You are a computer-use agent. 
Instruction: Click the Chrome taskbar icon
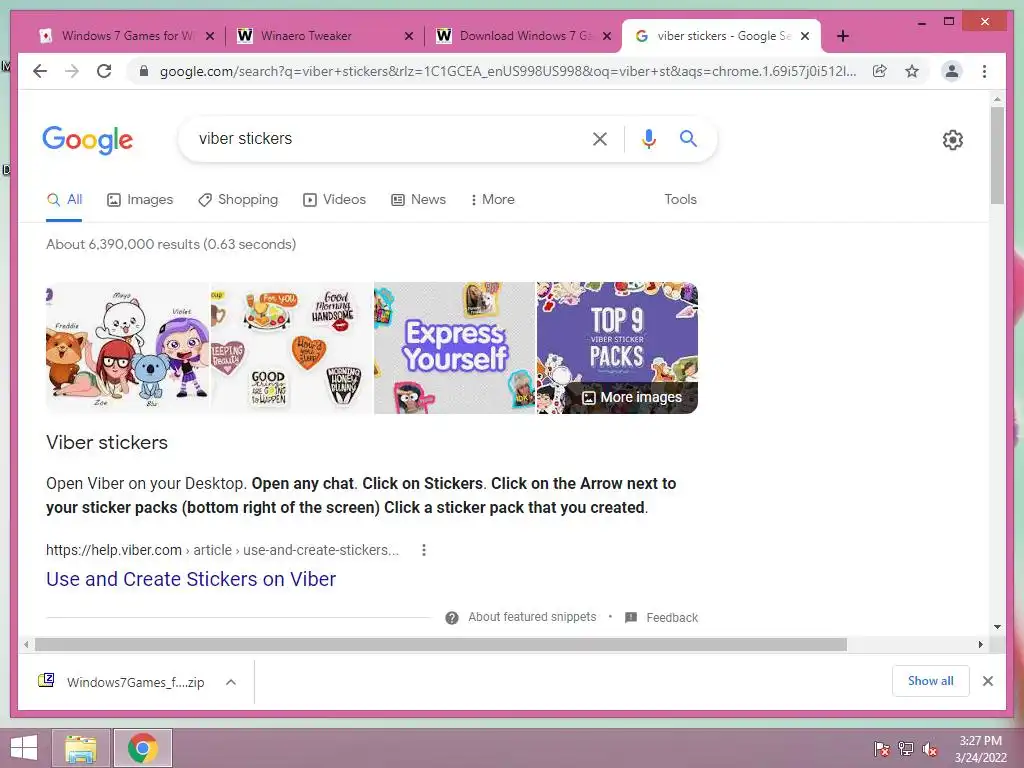pyautogui.click(x=143, y=748)
